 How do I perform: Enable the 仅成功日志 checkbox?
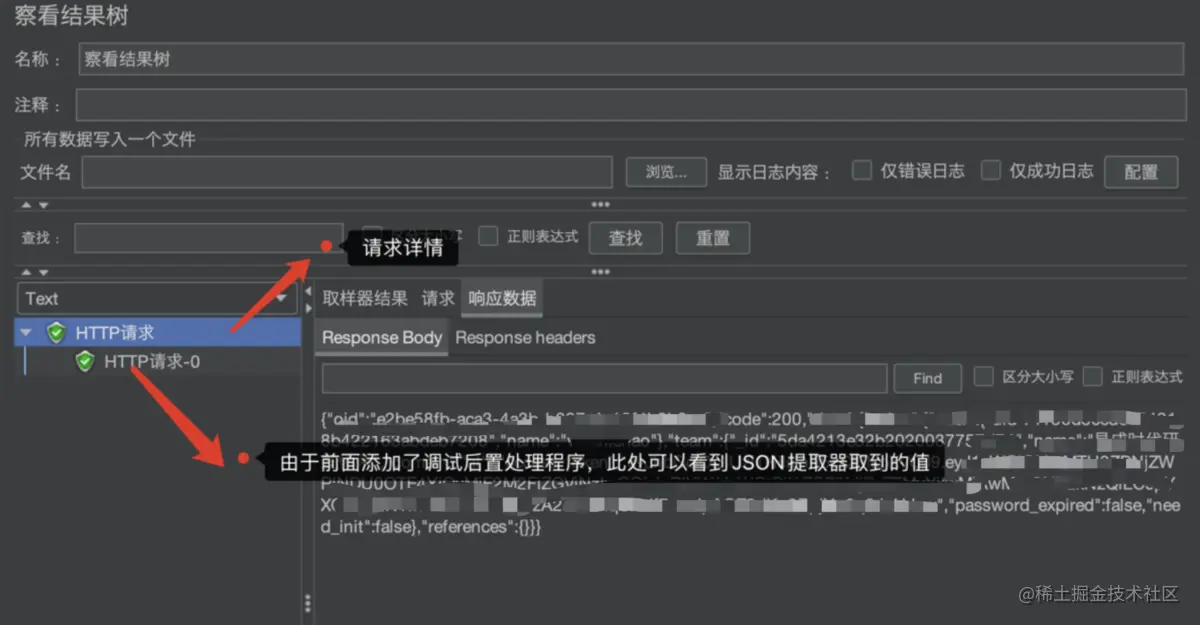pyautogui.click(x=990, y=170)
